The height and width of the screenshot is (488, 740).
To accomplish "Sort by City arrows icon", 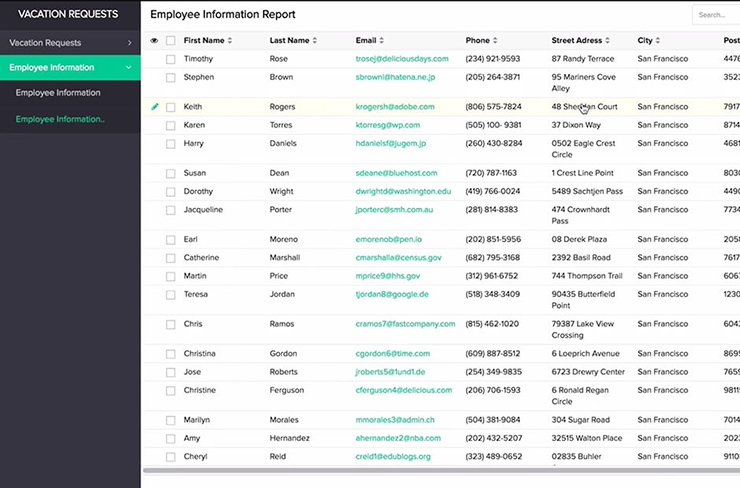I will pos(658,41).
